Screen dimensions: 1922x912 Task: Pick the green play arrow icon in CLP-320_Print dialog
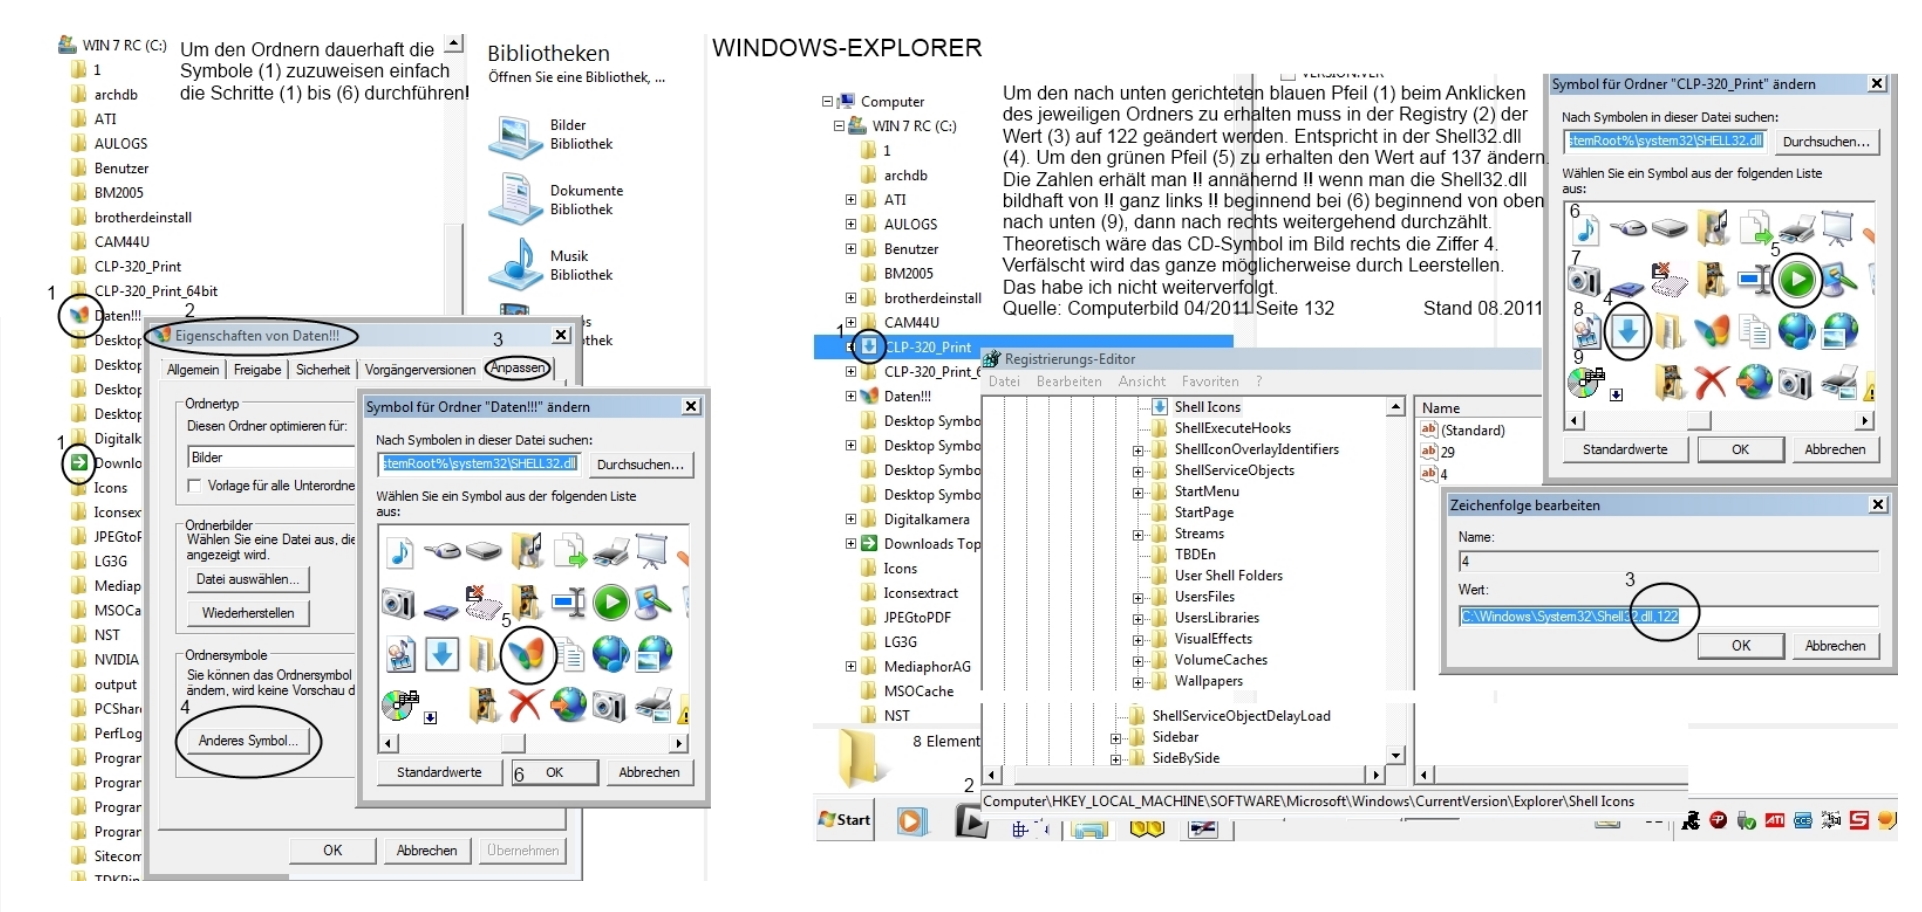point(1797,280)
